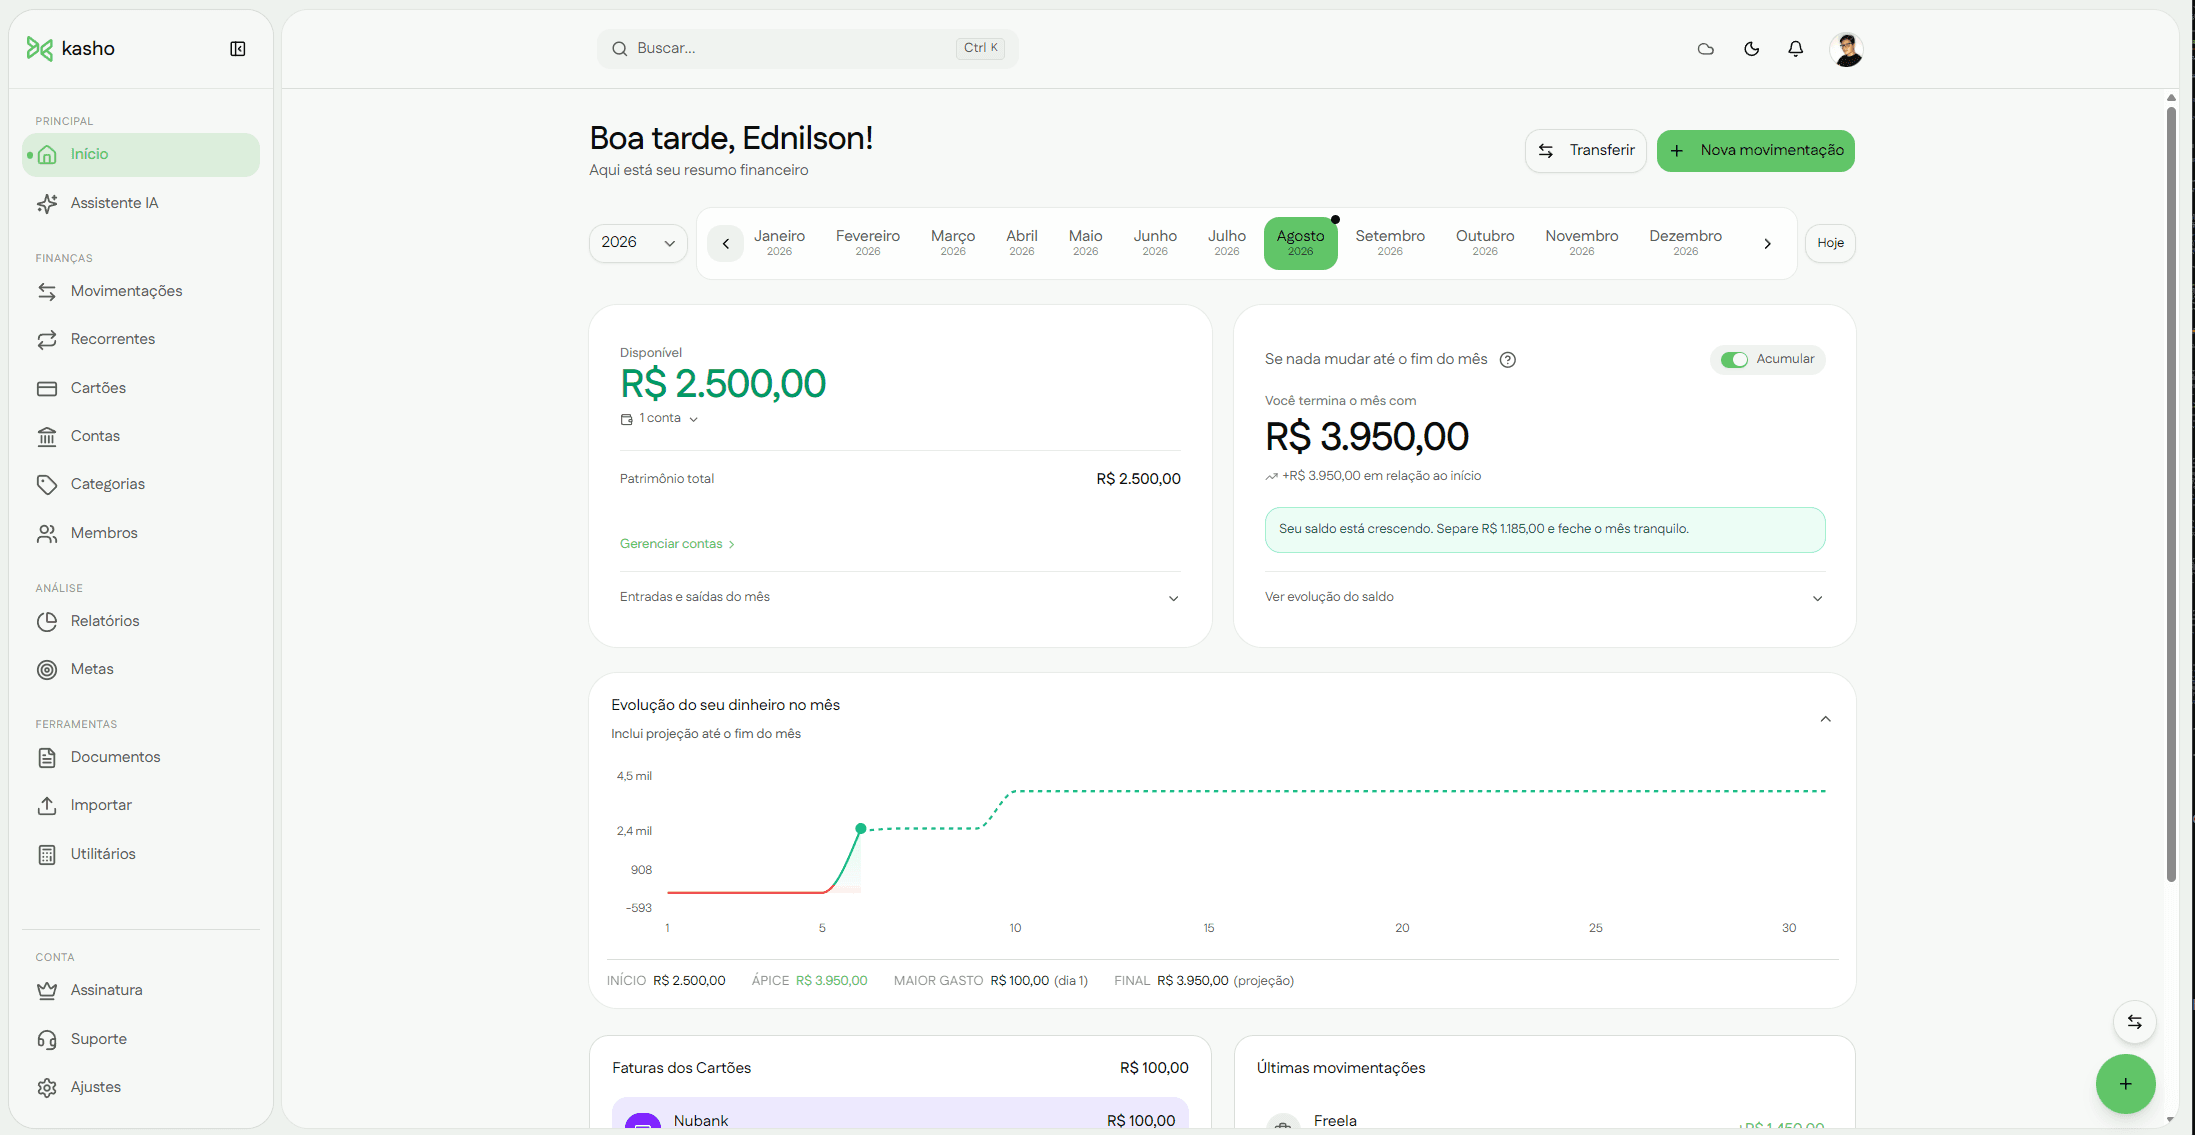Select Outubro 2026 tab
The height and width of the screenshot is (1135, 2195).
[x=1485, y=242]
